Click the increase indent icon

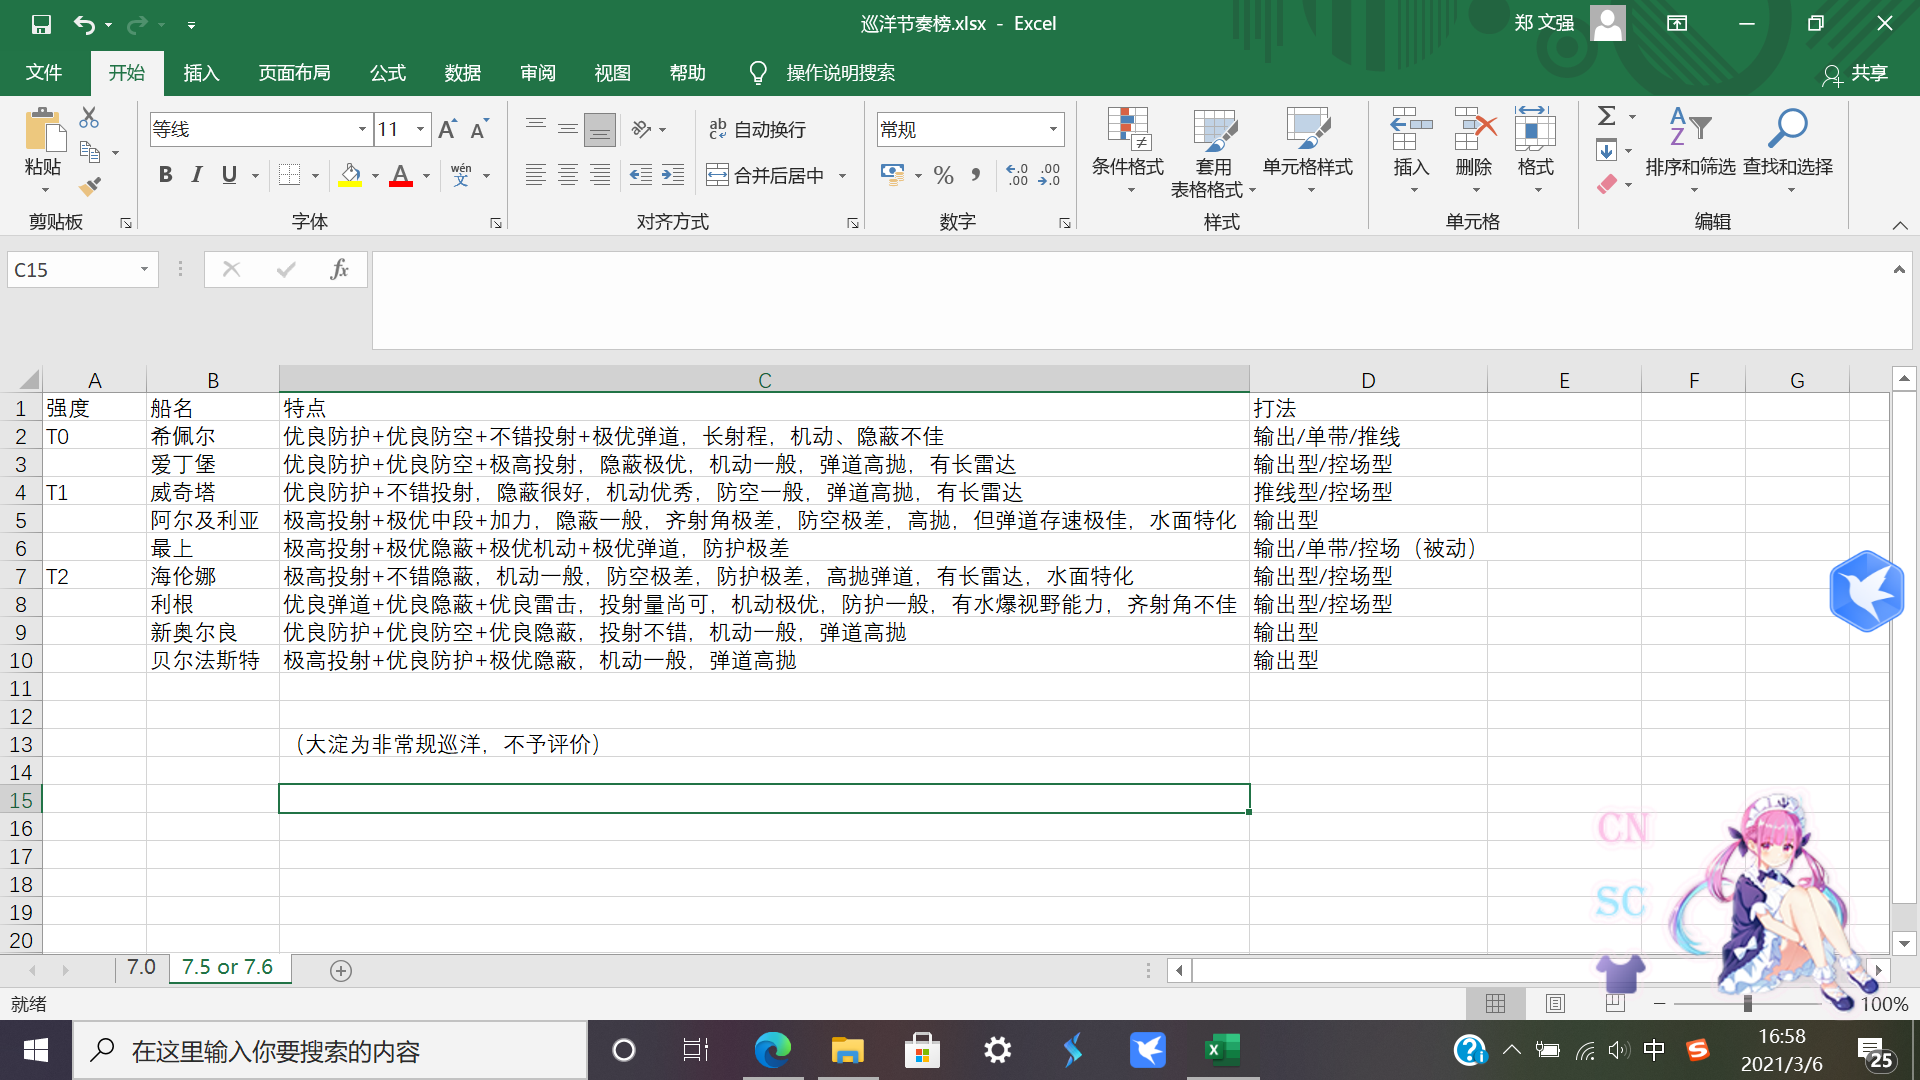coord(673,175)
